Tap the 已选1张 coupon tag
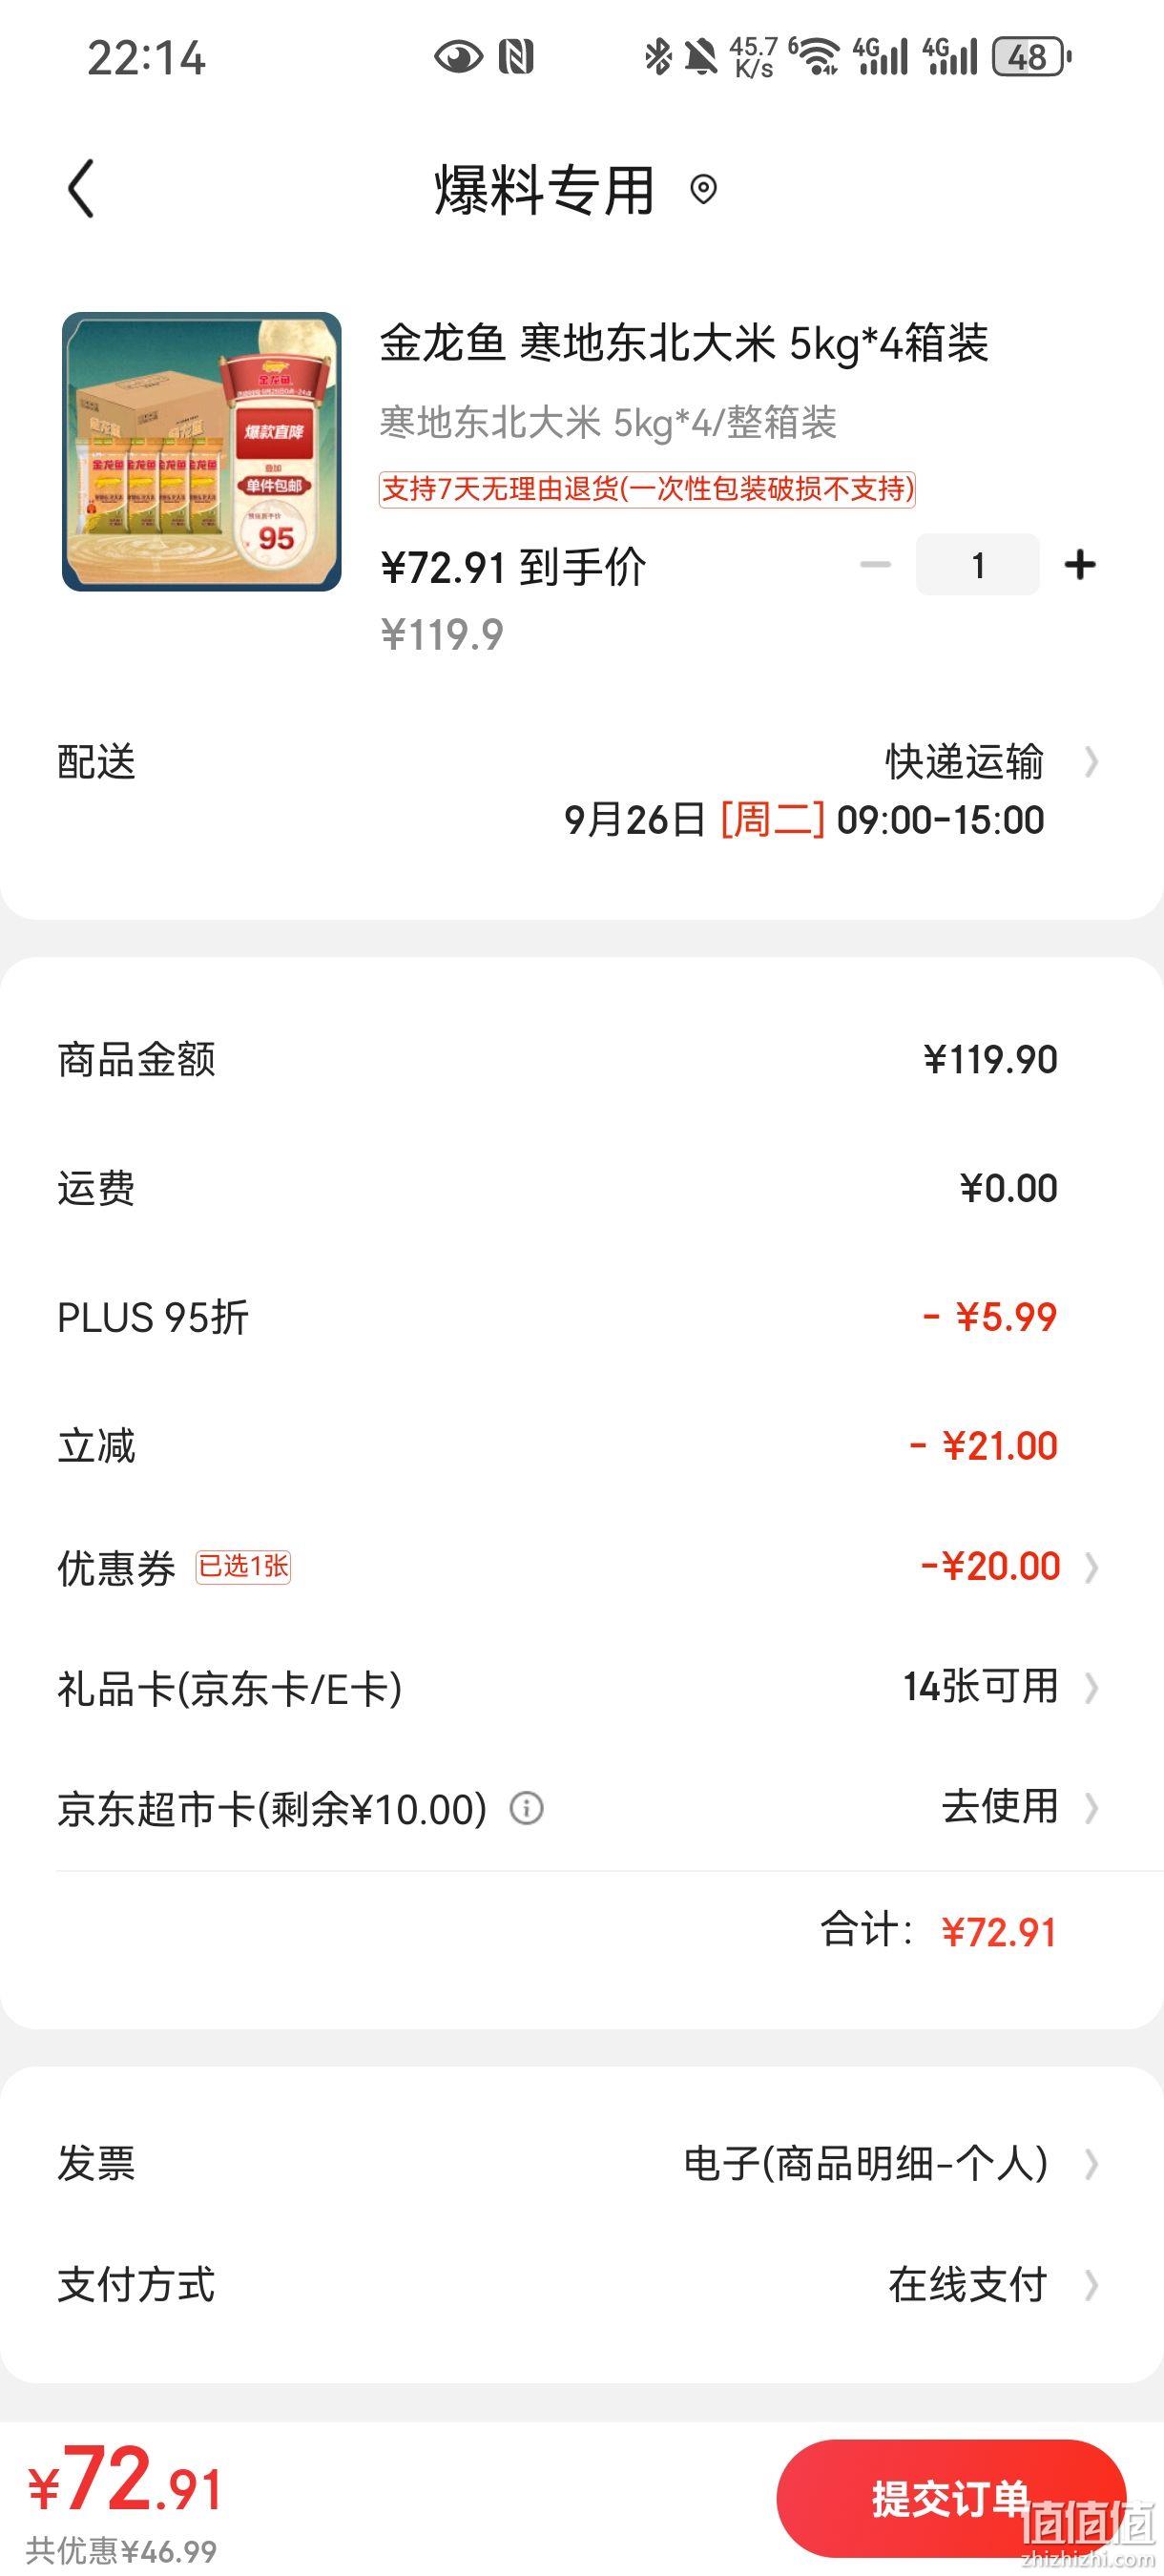Image resolution: width=1164 pixels, height=2576 pixels. coord(243,1566)
